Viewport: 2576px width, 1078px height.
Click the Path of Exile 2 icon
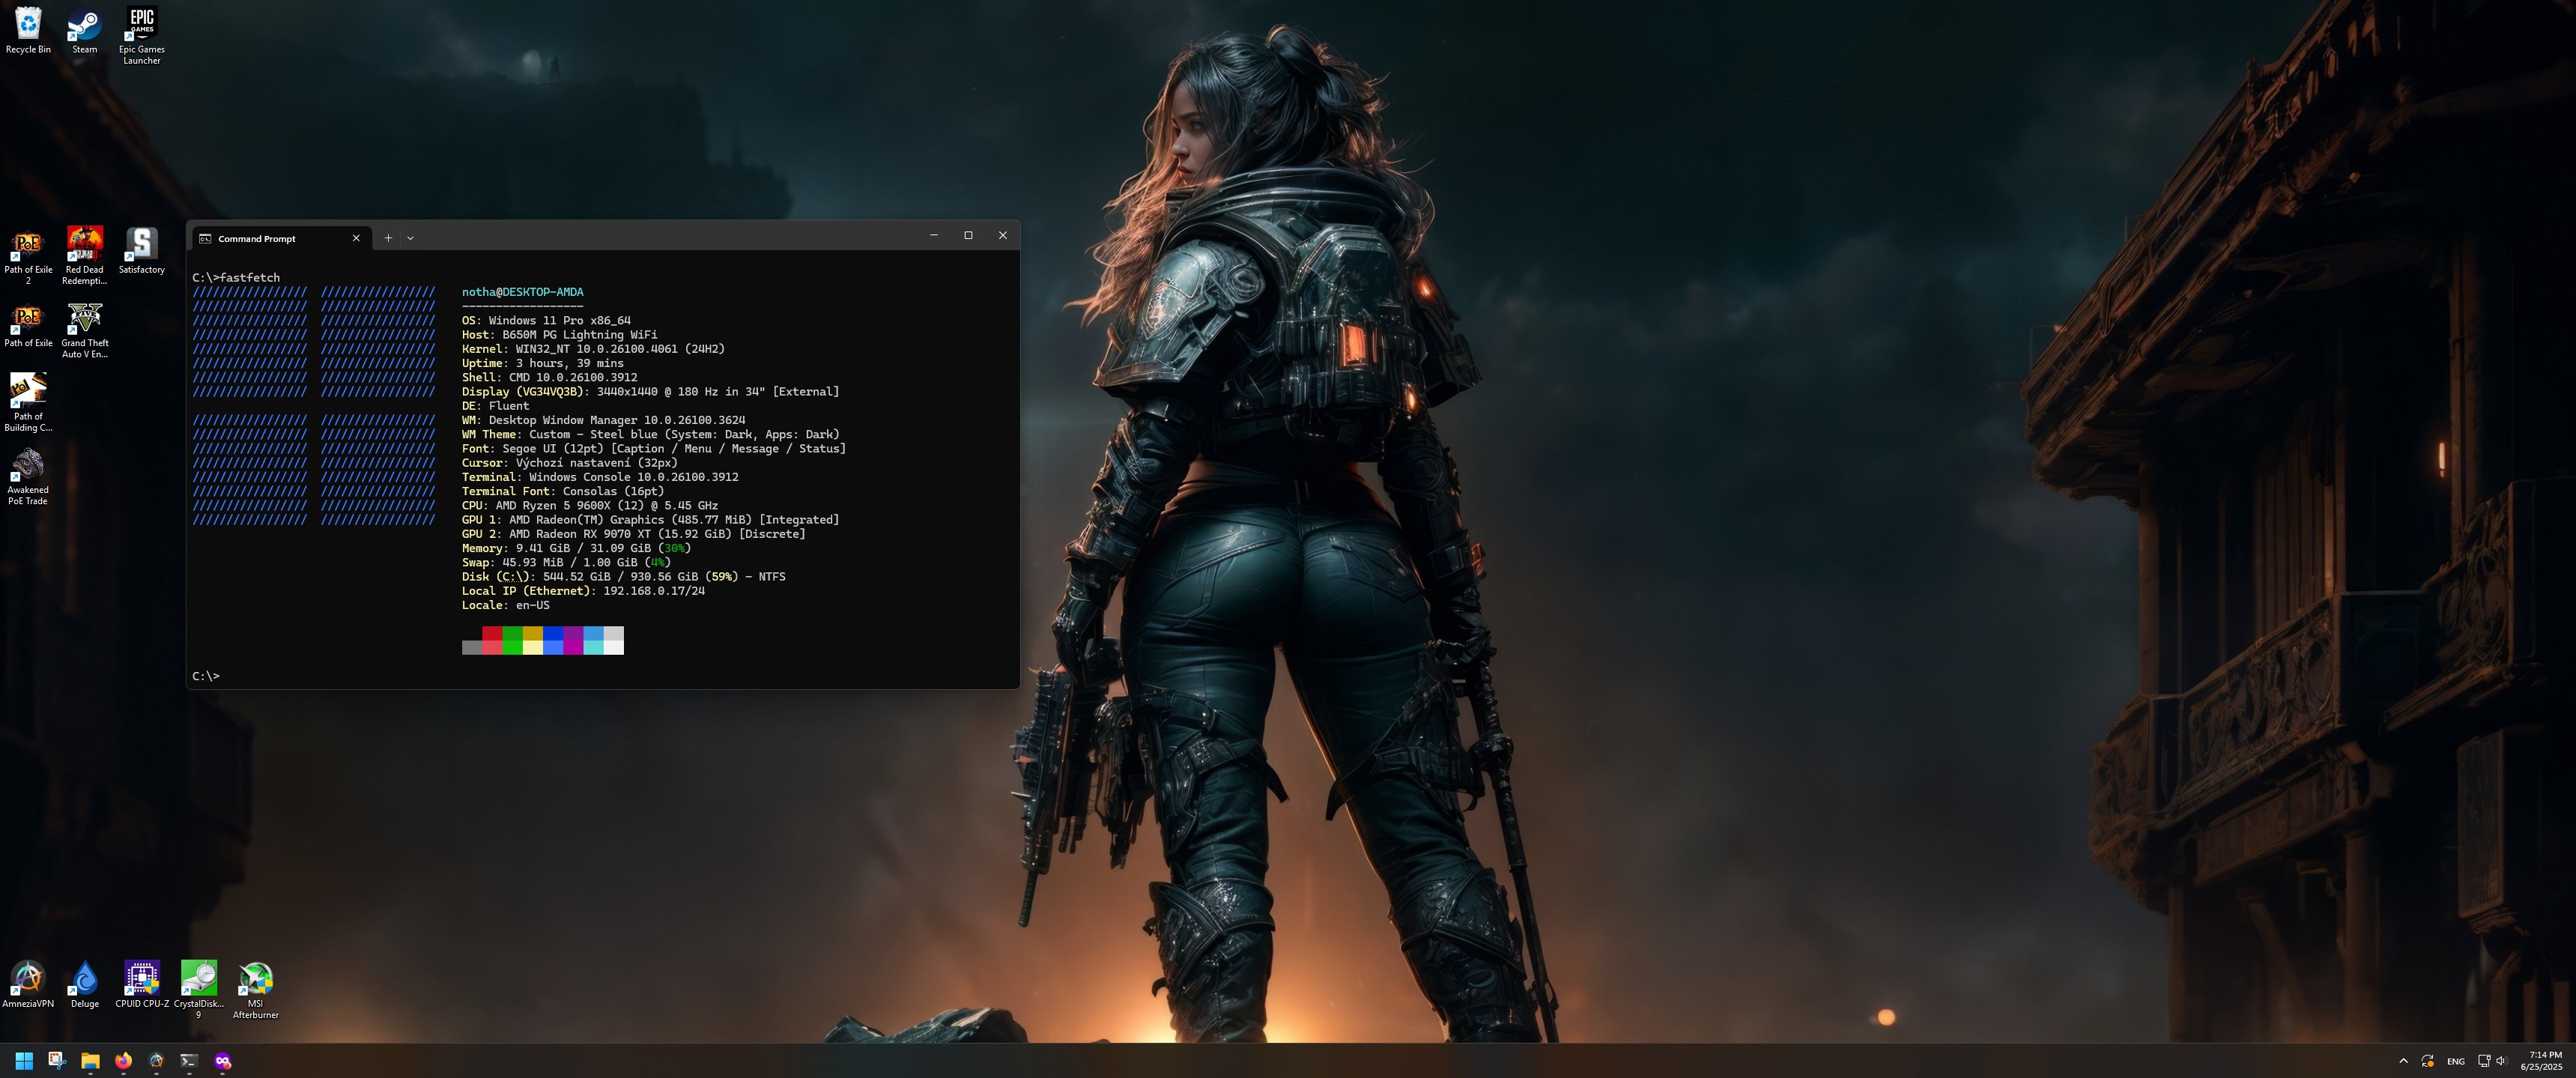pos(27,246)
